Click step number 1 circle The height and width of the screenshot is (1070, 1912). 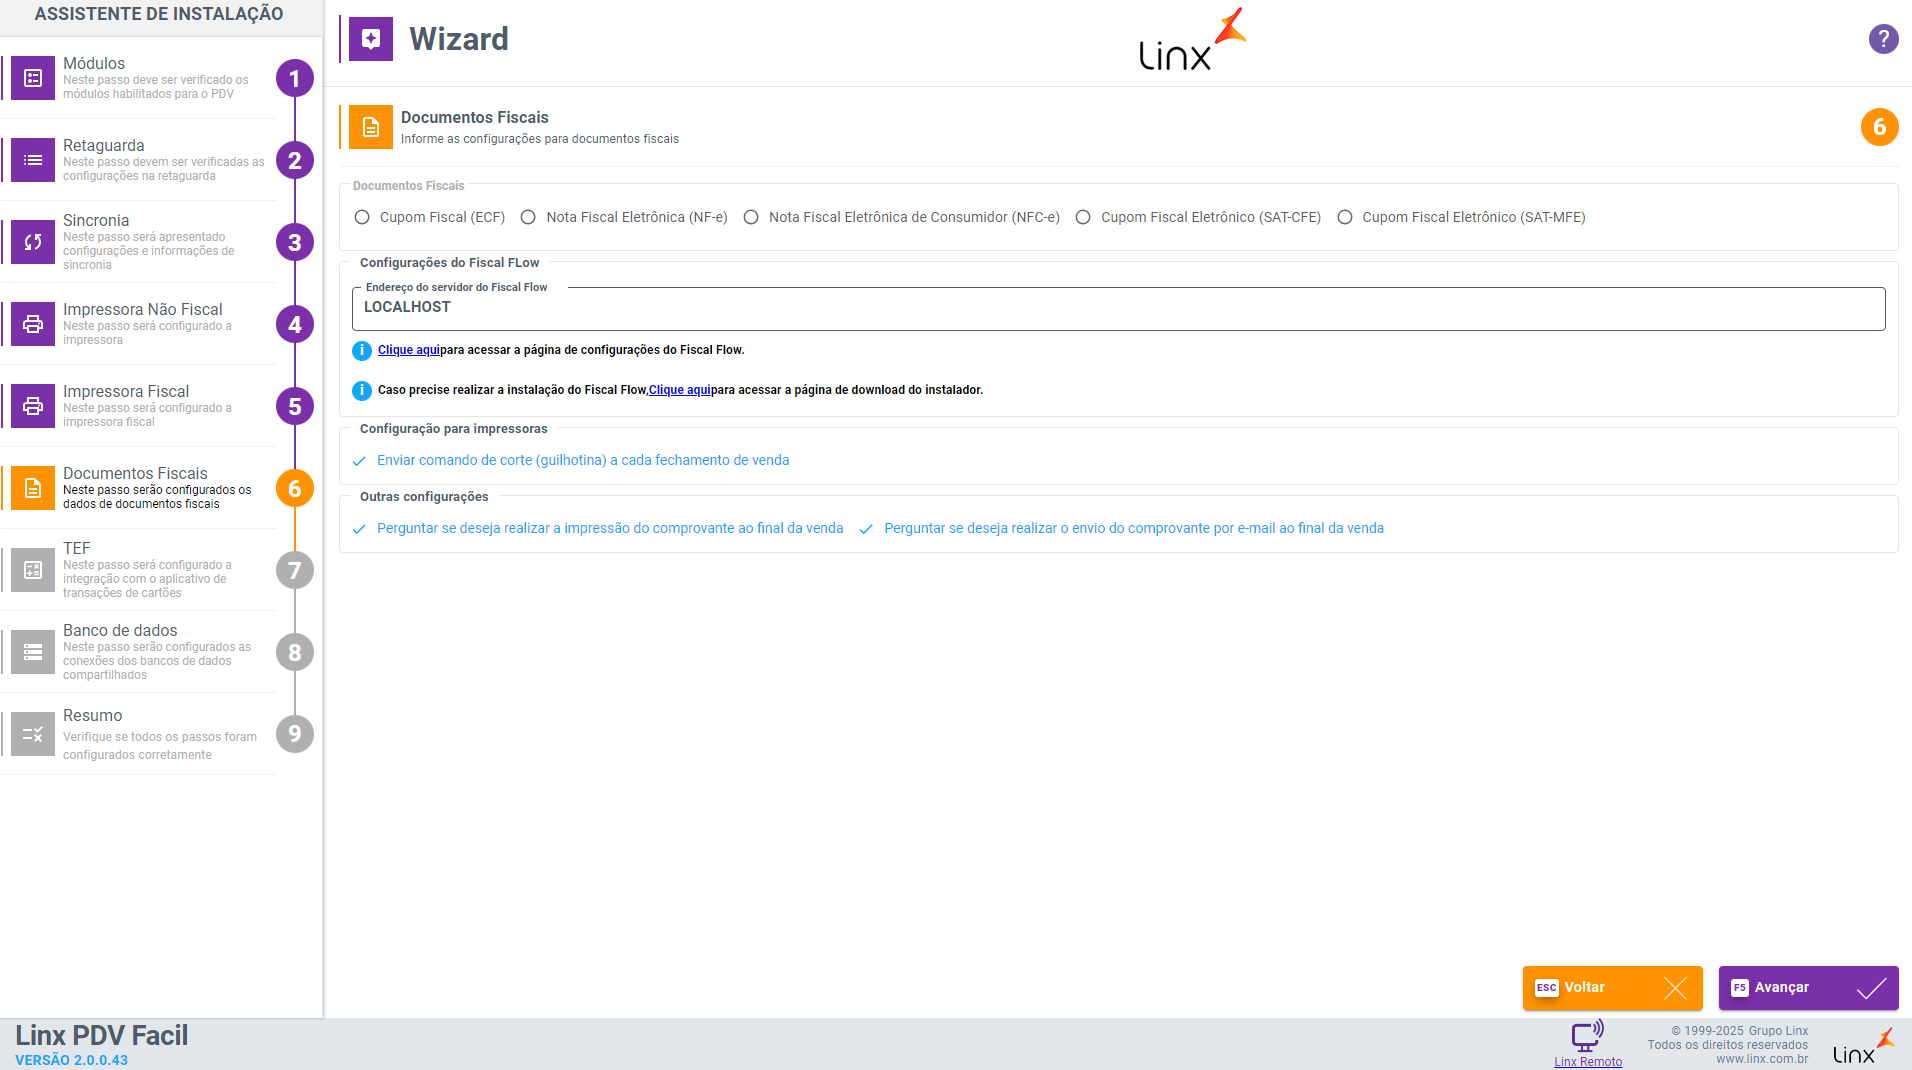tap(295, 78)
